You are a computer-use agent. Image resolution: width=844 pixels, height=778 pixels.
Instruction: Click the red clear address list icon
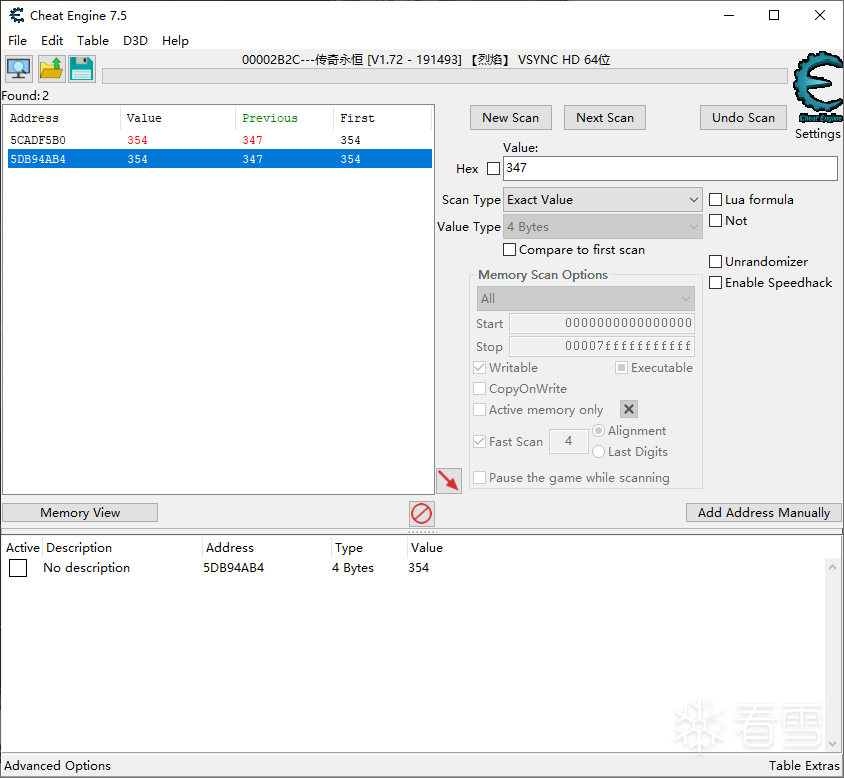pyautogui.click(x=421, y=514)
